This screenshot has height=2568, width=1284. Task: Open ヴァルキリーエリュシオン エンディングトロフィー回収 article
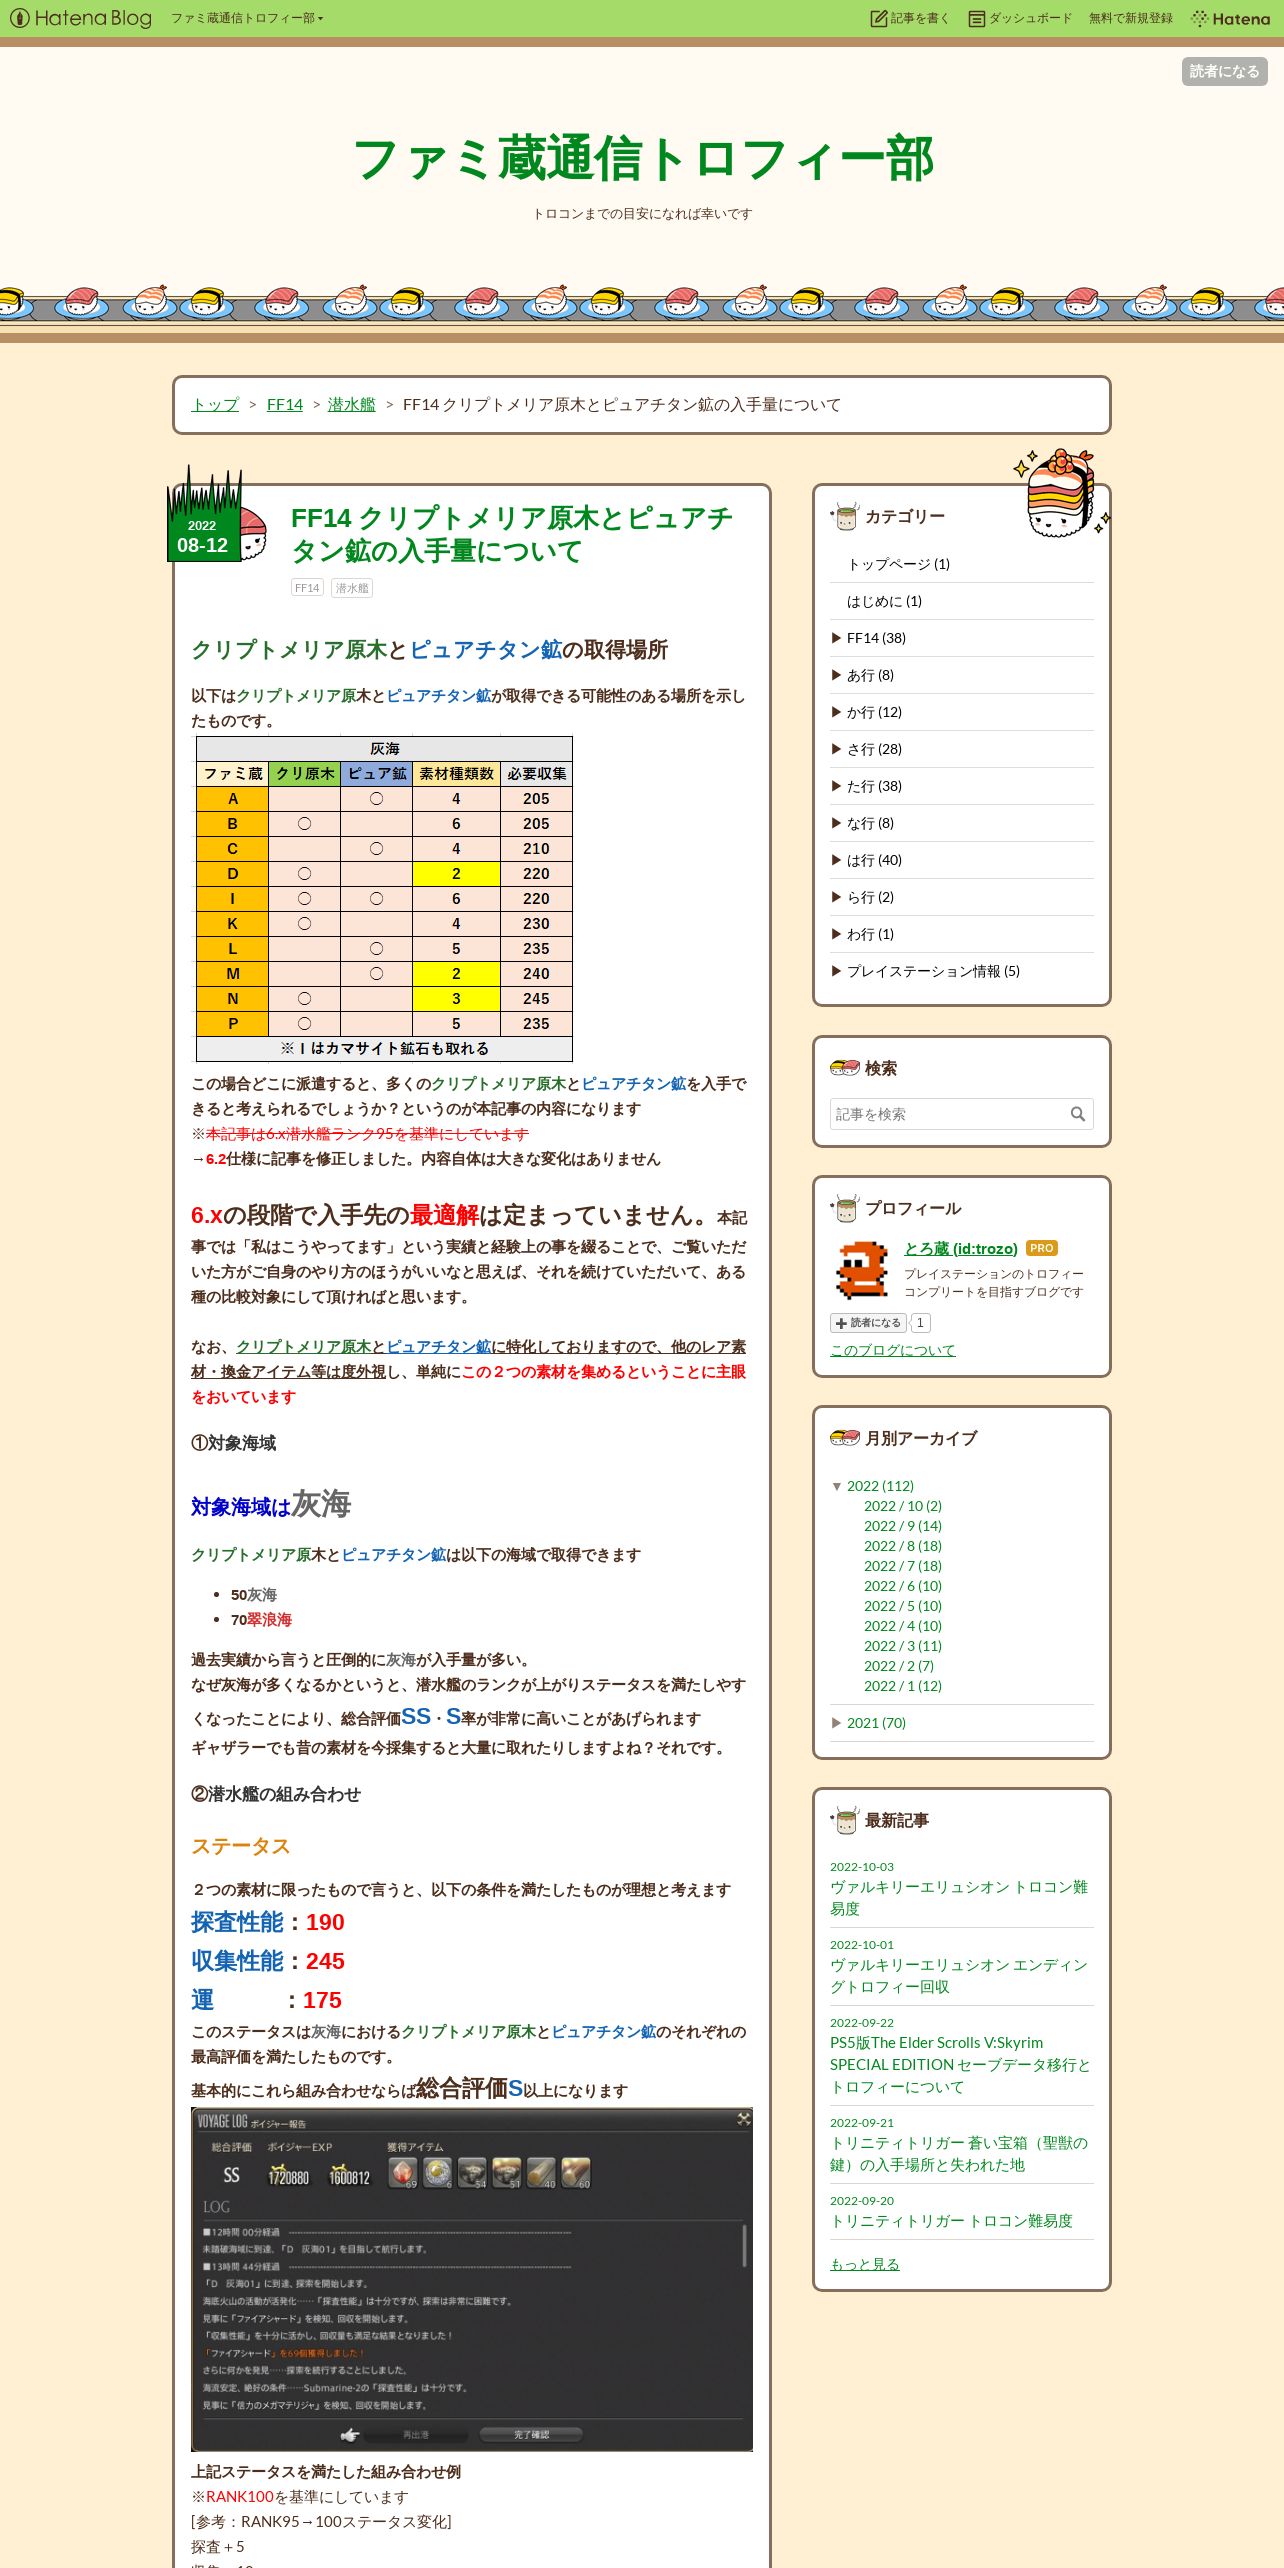[x=958, y=1975]
